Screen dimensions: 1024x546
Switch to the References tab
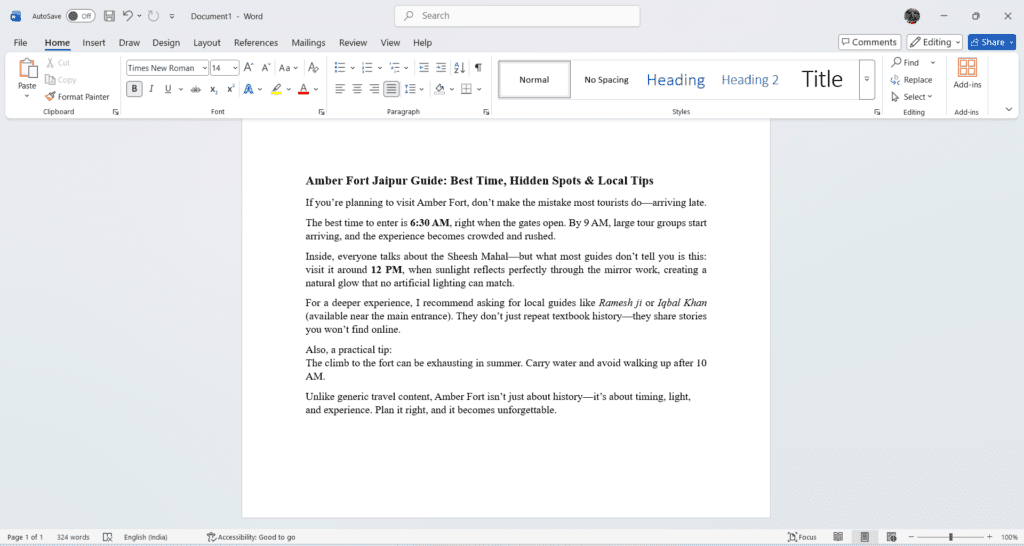point(256,42)
